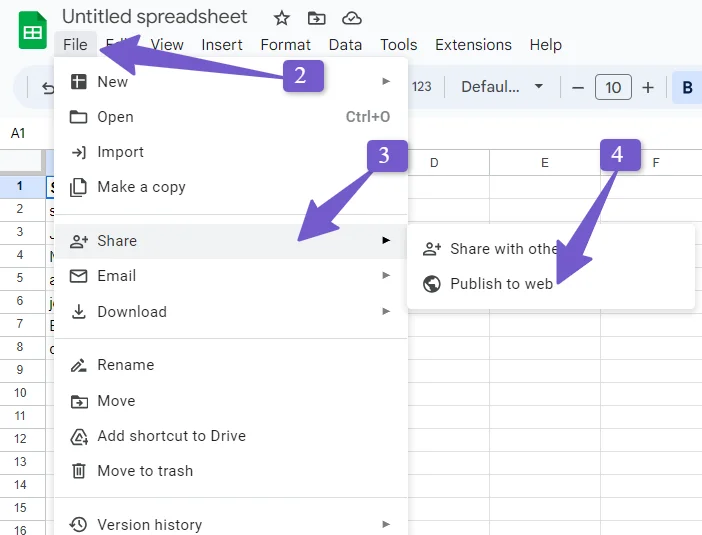The image size is (702, 535).
Task: Open the Default font dropdown
Action: 501,86
